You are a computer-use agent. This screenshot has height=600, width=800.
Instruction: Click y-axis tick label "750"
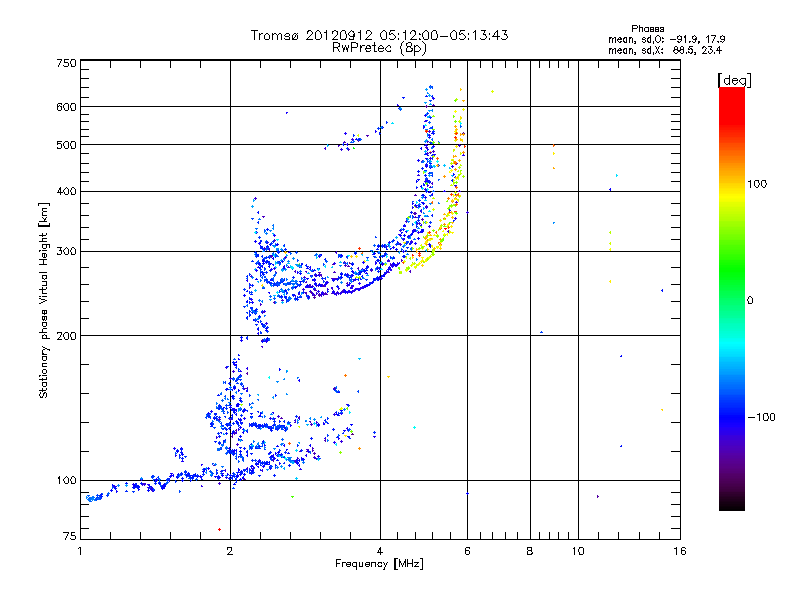66,63
